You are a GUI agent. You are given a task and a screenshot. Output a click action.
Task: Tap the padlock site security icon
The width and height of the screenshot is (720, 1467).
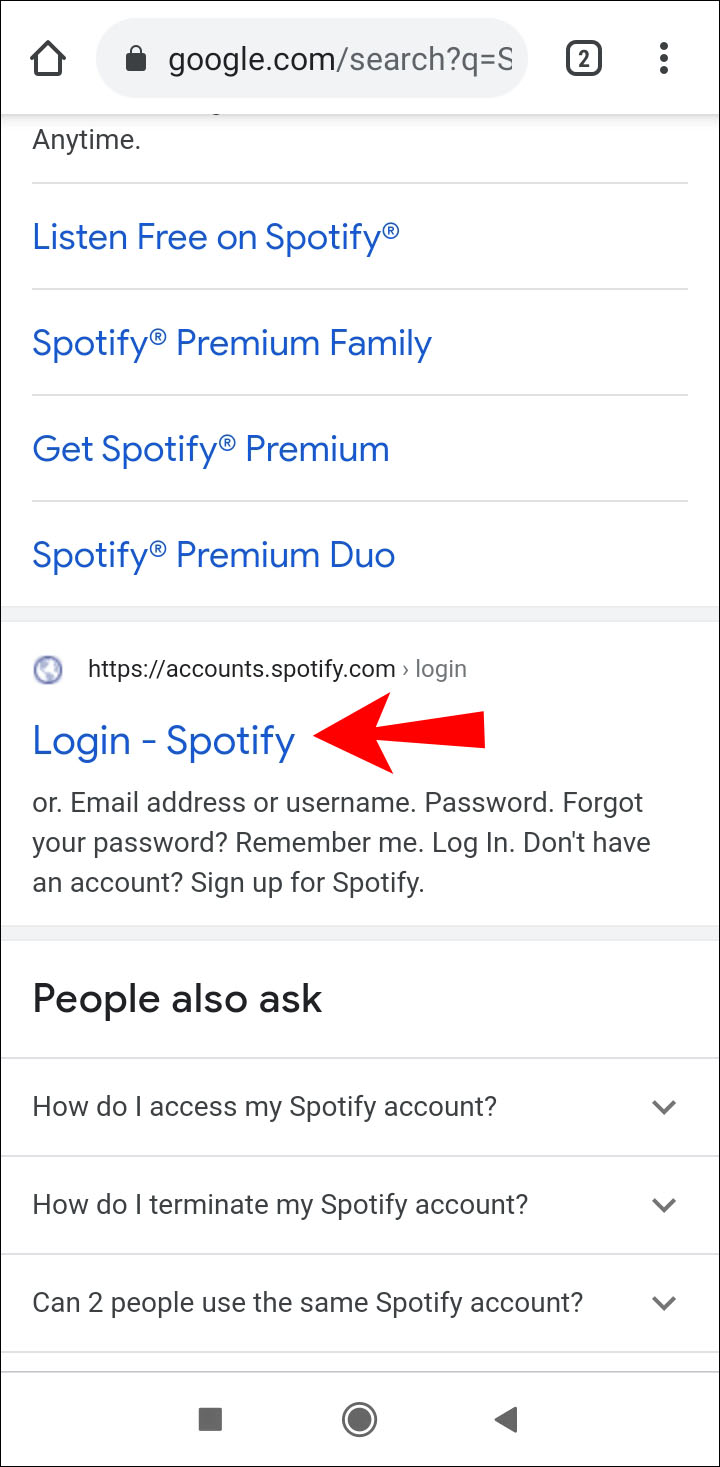click(x=136, y=60)
